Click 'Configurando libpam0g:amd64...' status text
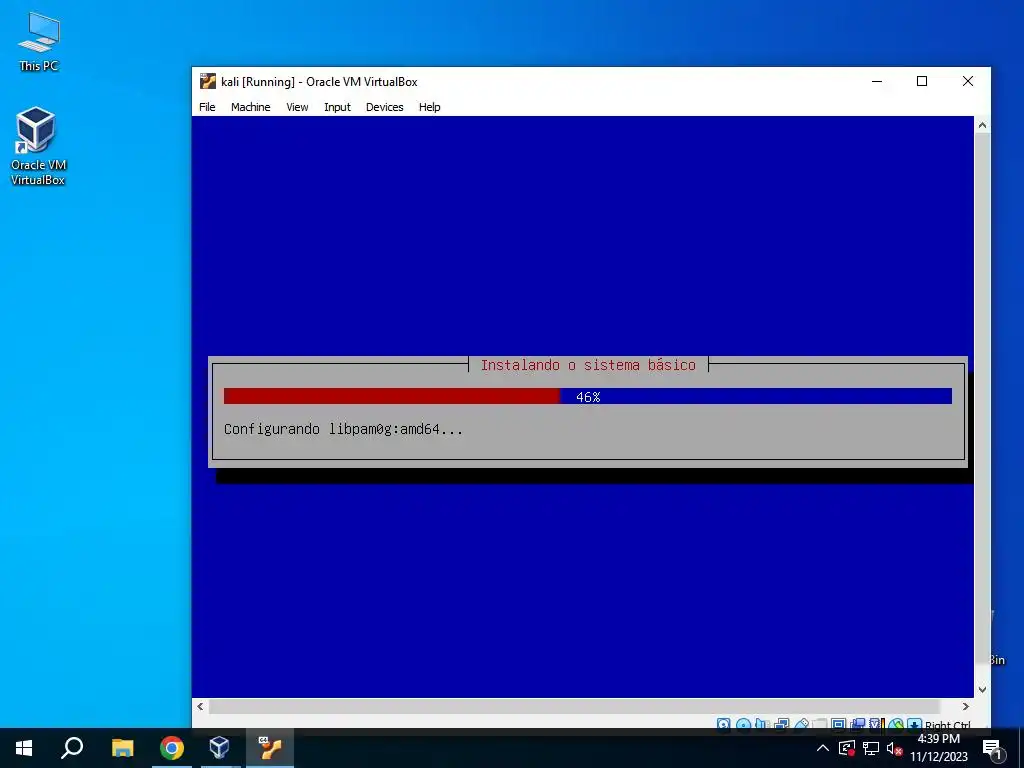This screenshot has height=768, width=1024. tap(344, 429)
